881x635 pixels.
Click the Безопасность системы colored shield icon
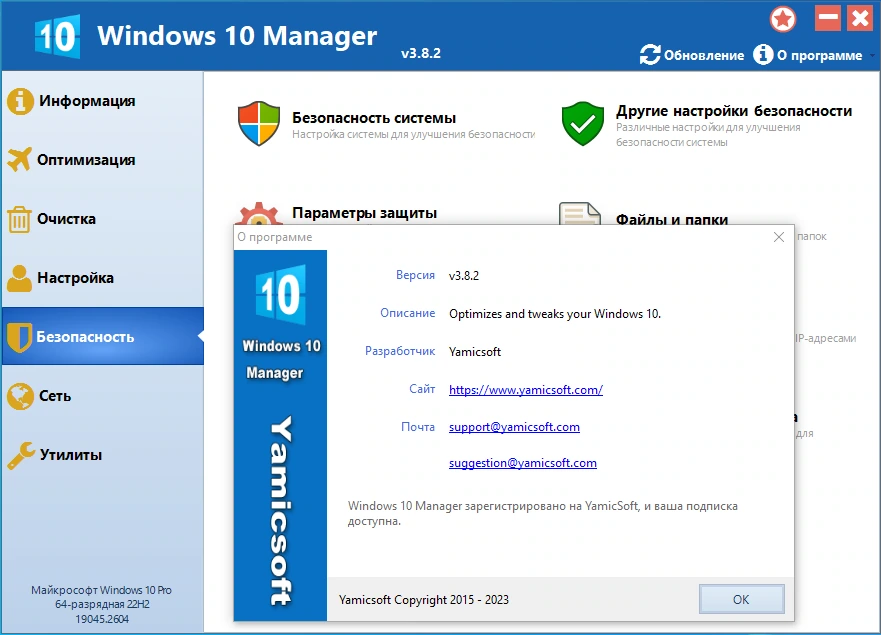tap(259, 123)
